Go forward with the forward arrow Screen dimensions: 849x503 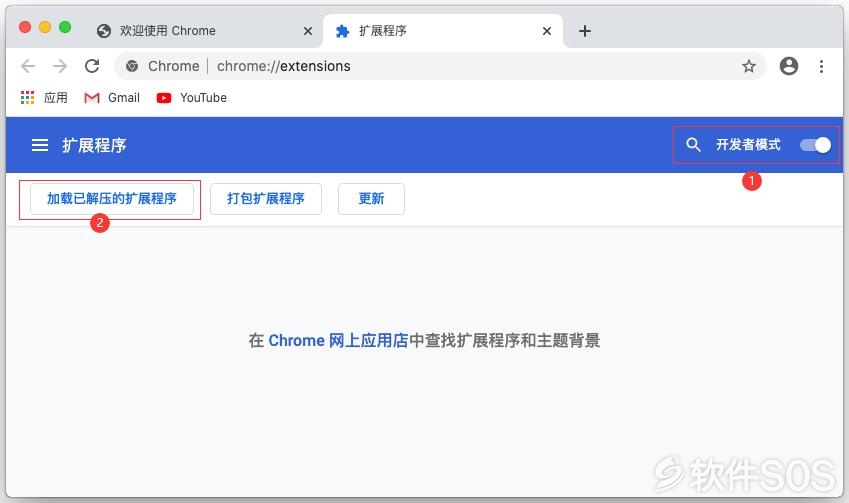[60, 66]
